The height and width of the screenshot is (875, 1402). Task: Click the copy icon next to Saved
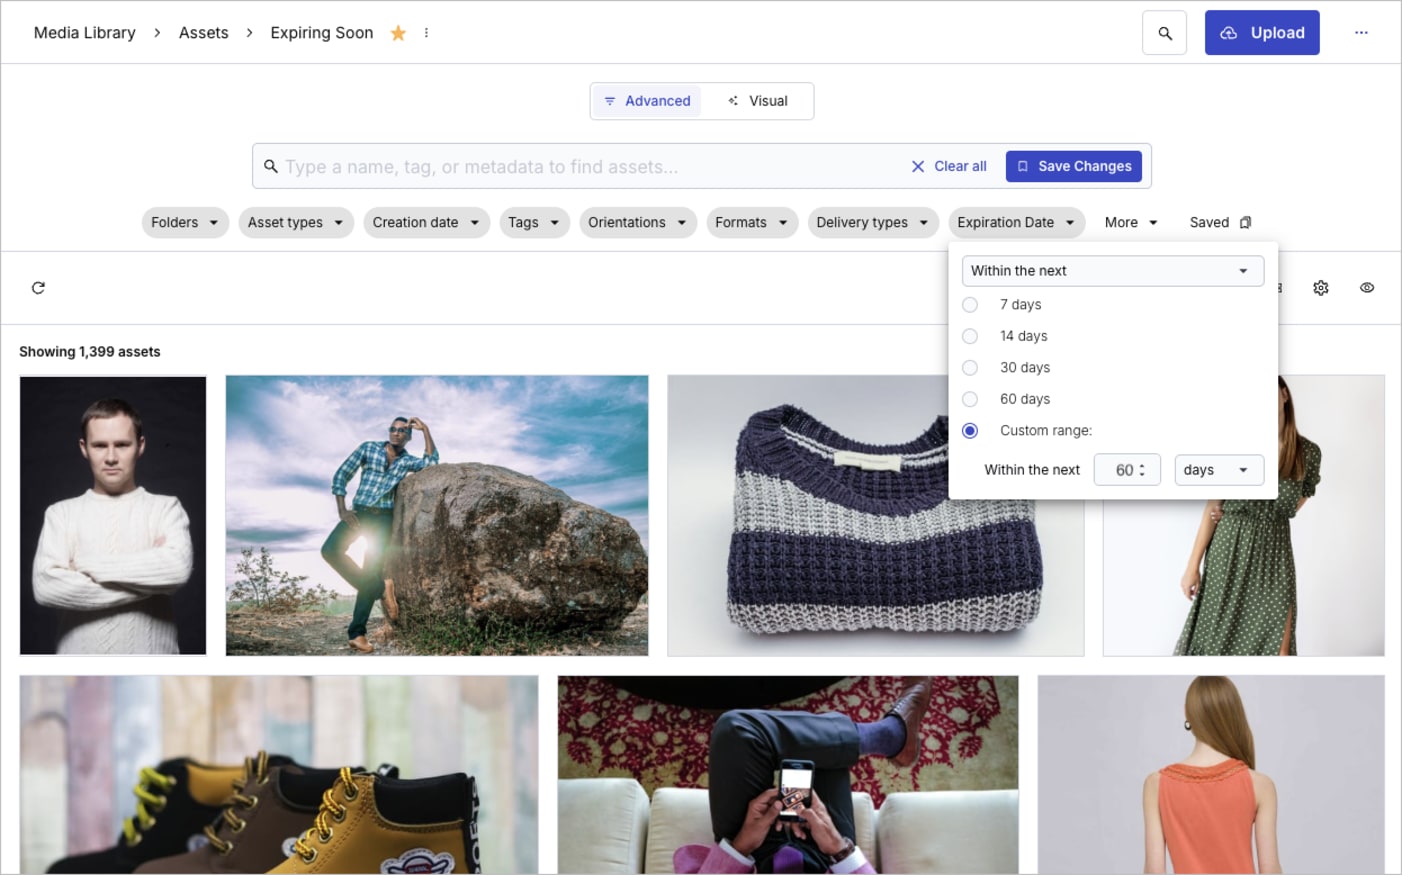pos(1245,222)
